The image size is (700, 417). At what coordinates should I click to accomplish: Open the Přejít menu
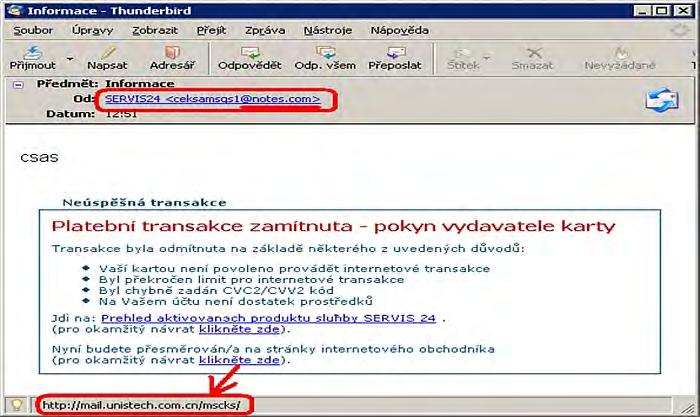(x=211, y=30)
